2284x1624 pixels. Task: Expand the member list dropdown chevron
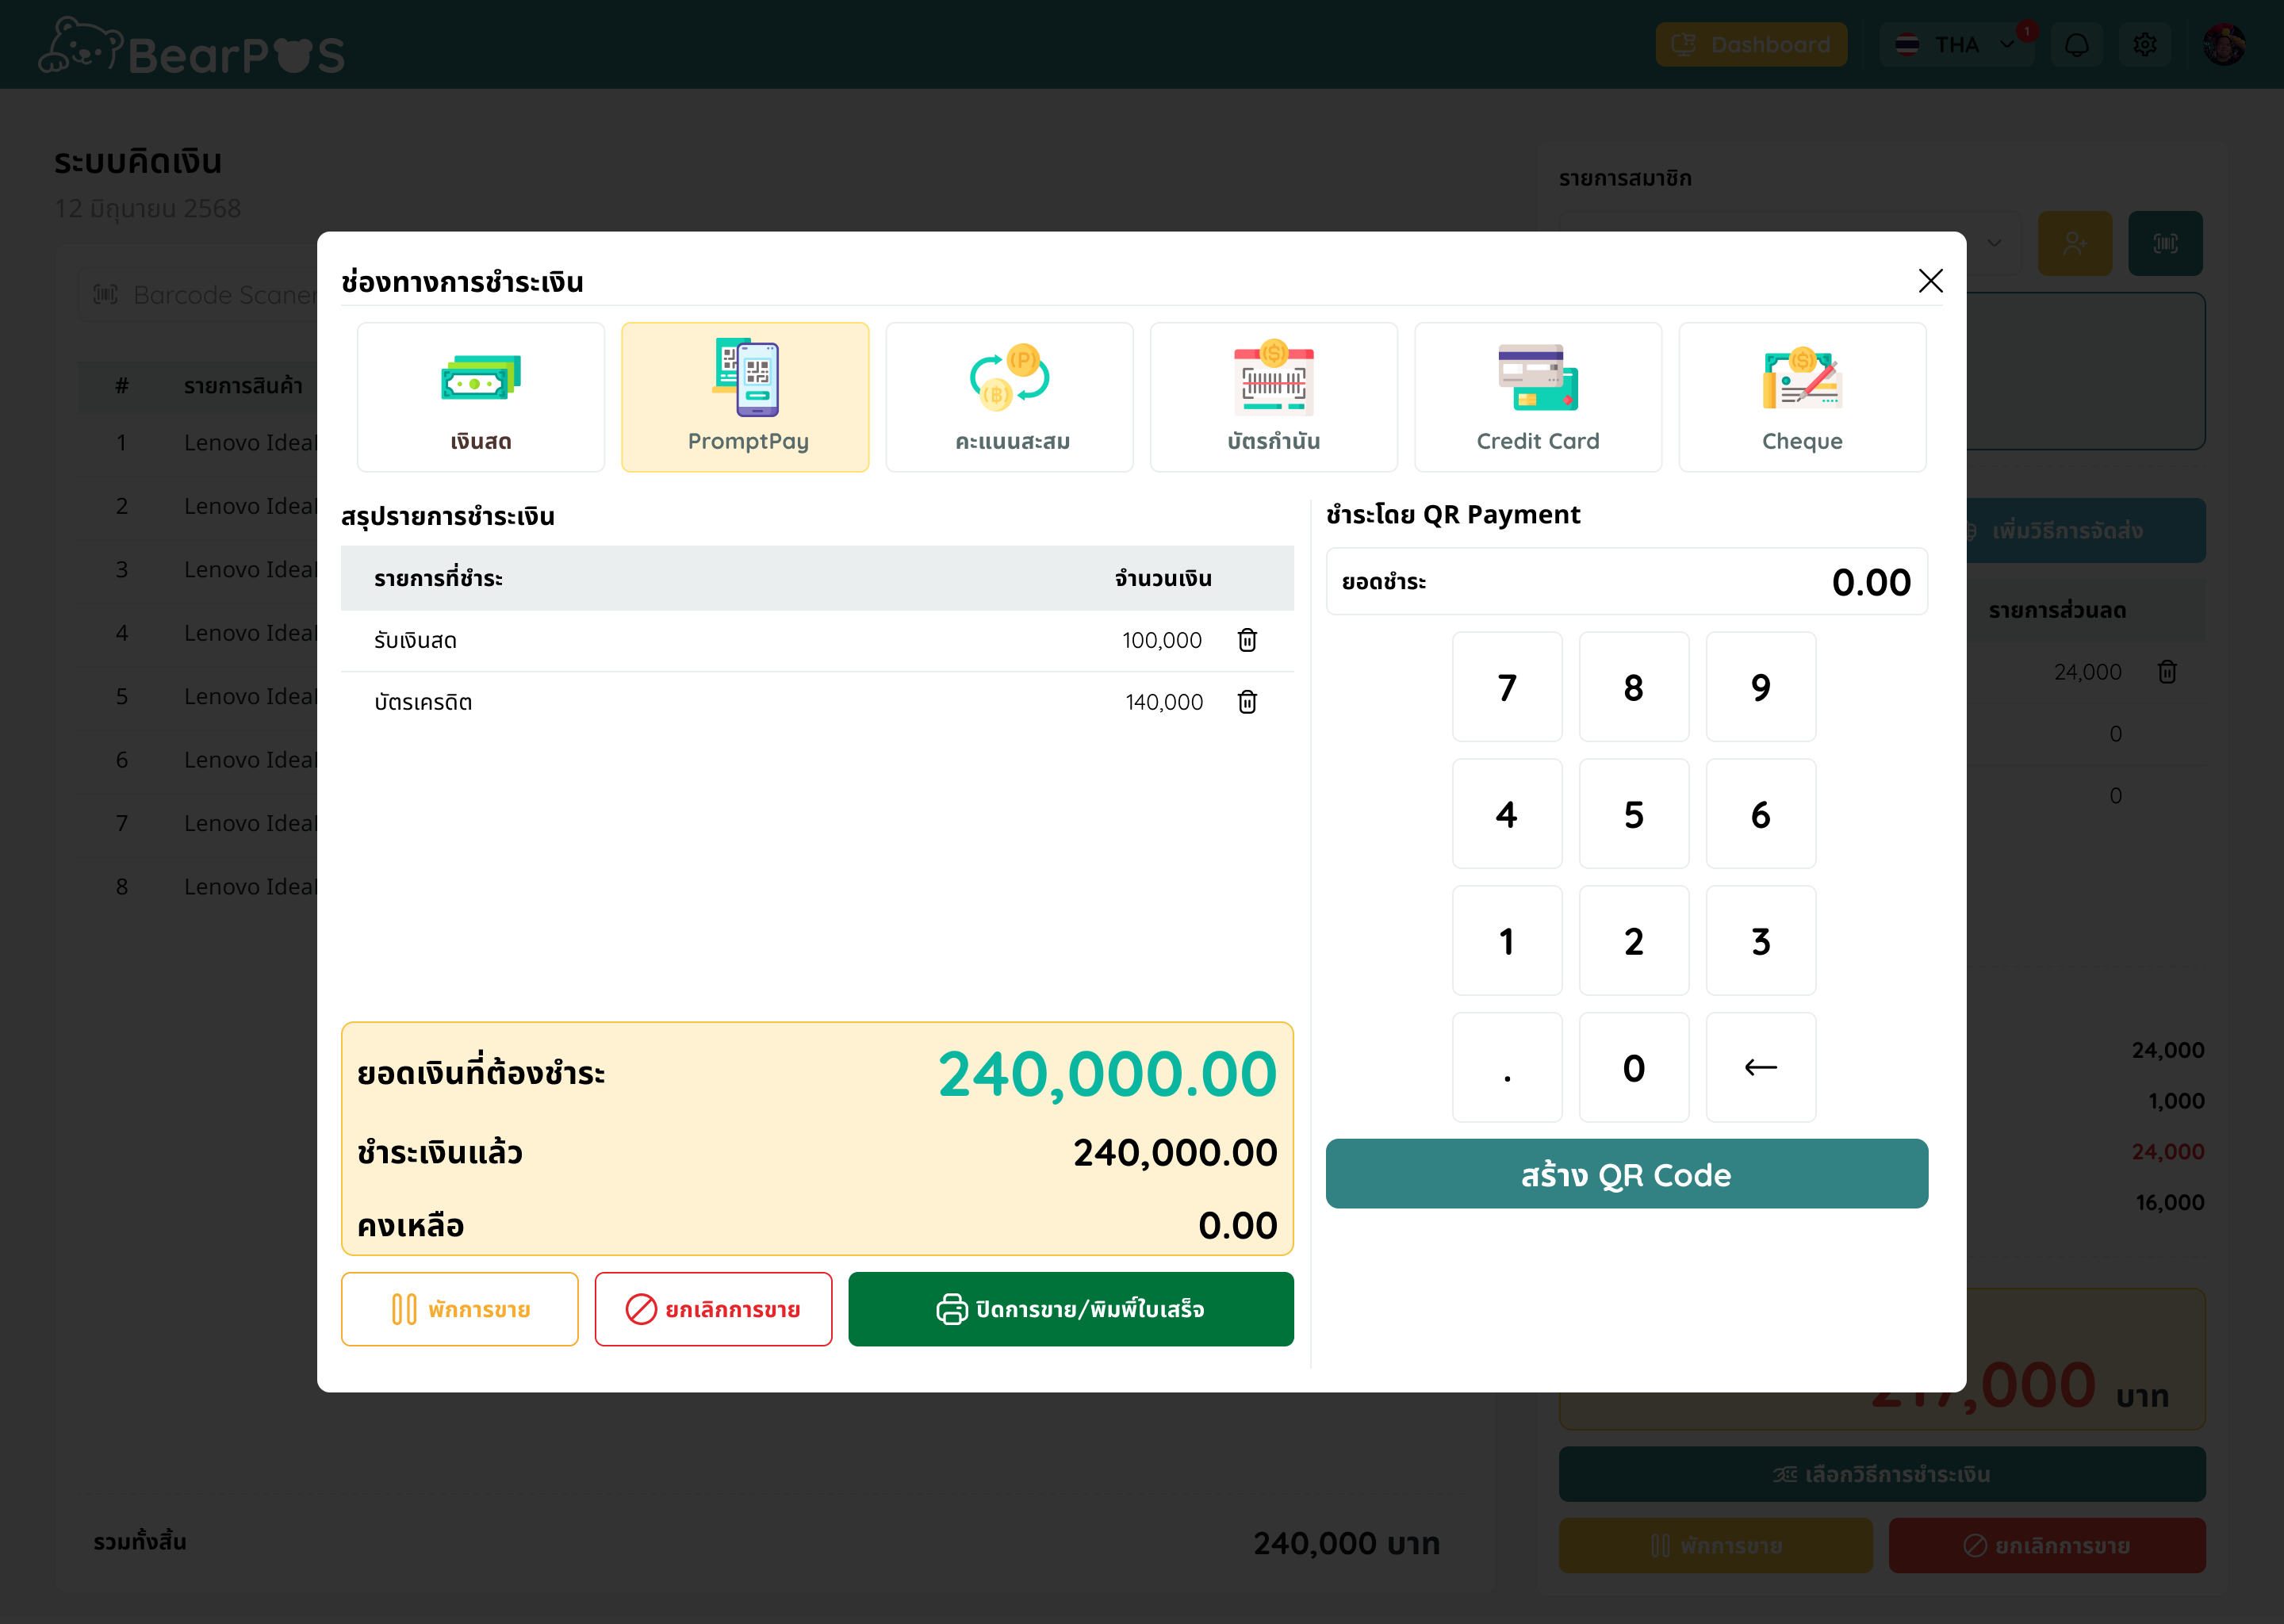1994,243
